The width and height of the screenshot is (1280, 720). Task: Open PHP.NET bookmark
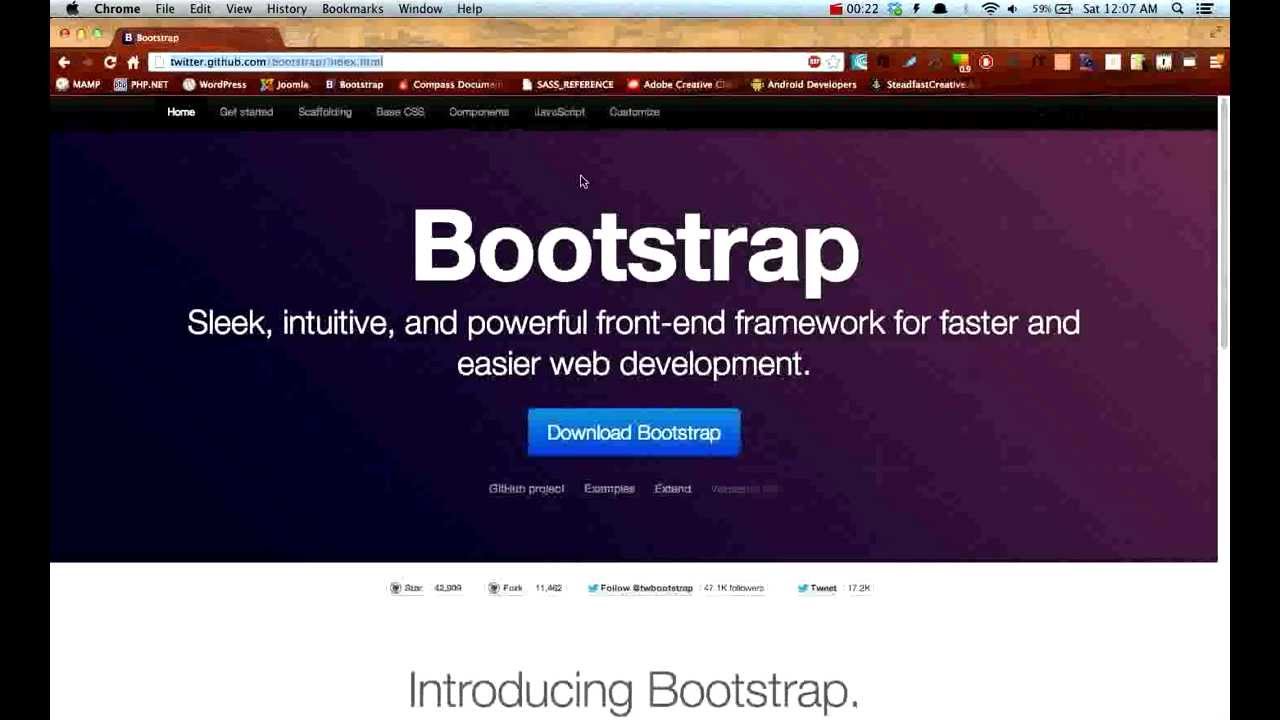141,85
